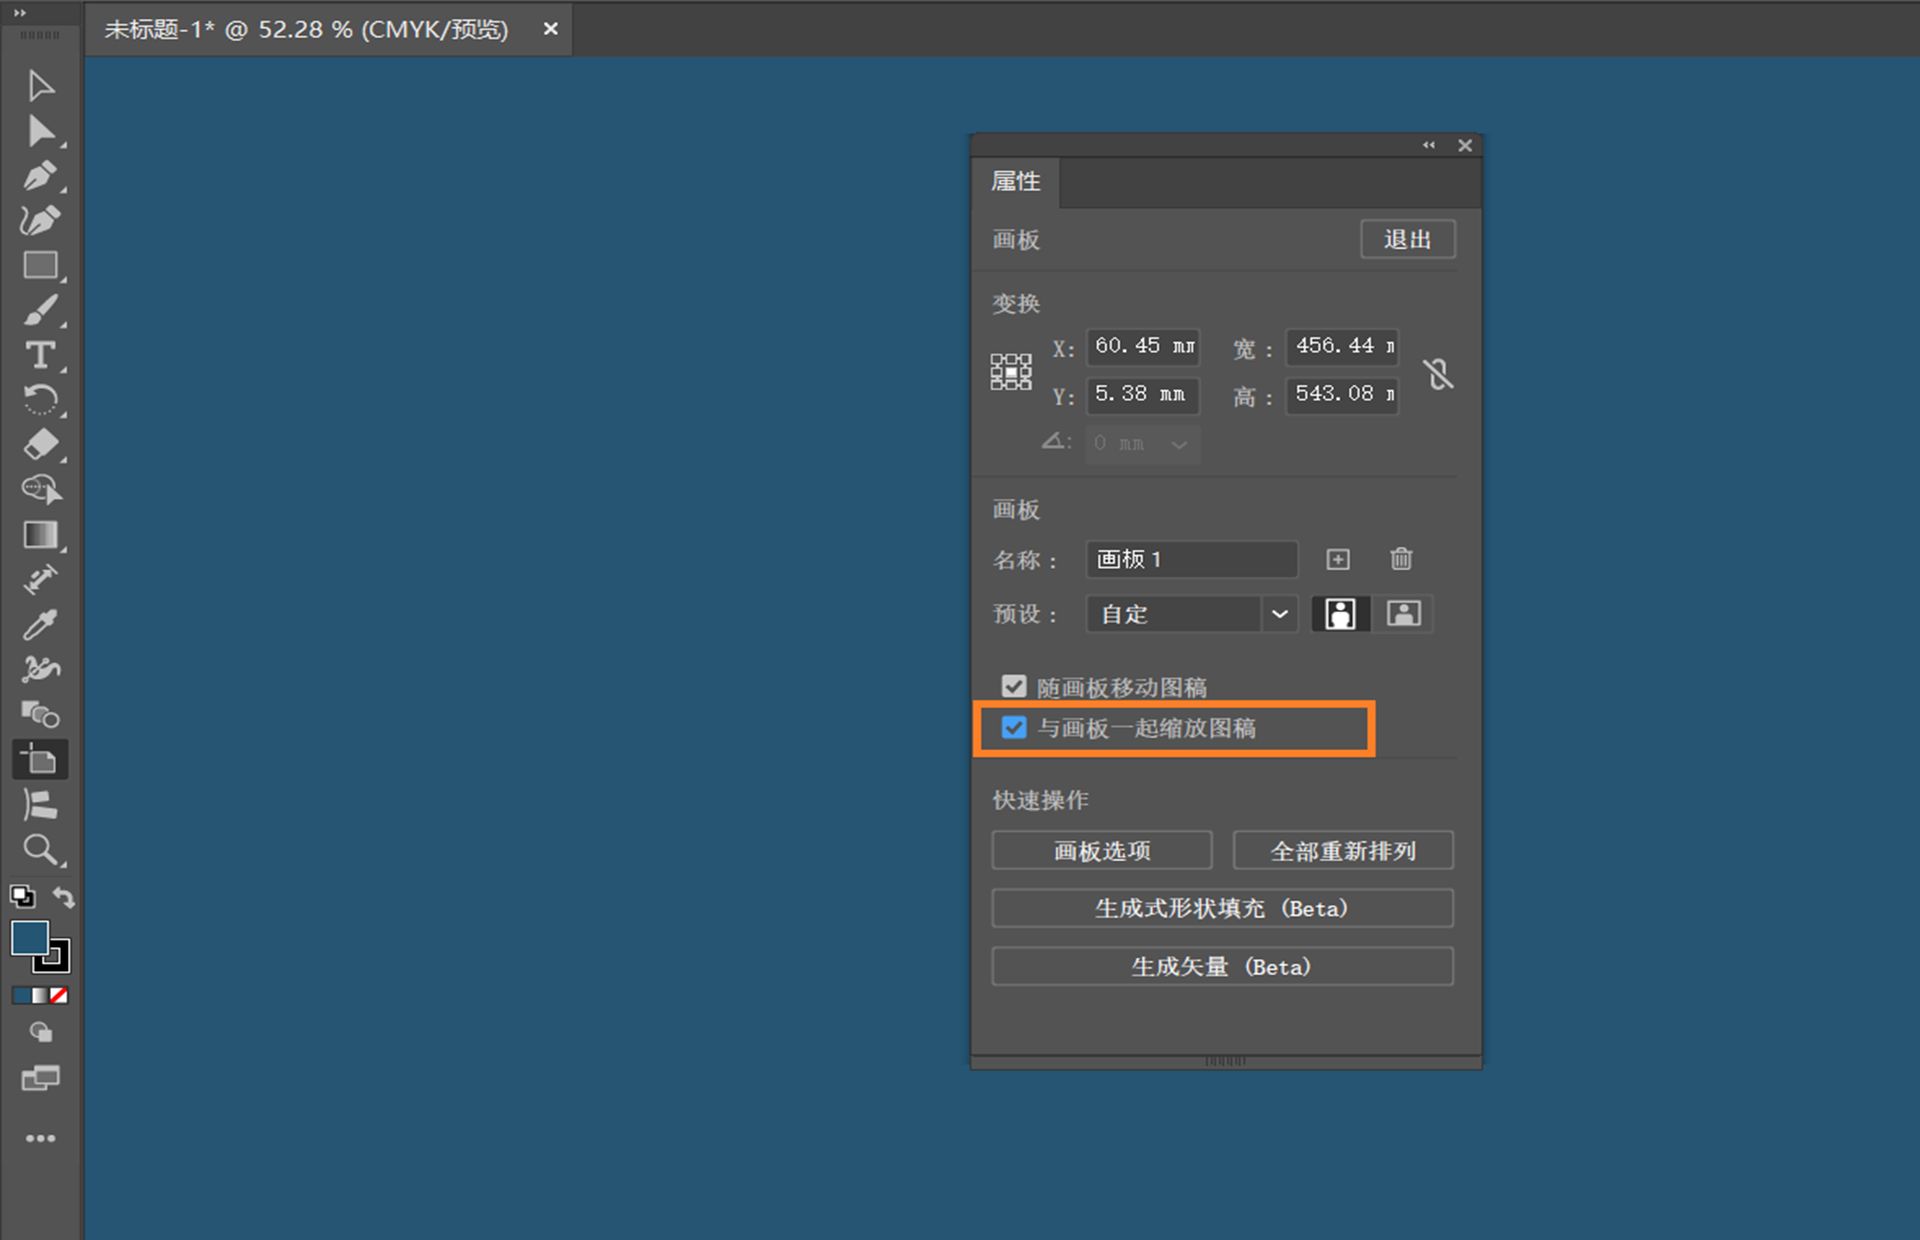The height and width of the screenshot is (1240, 1920).
Task: Collapse the Properties panel with double arrows
Action: (1428, 145)
